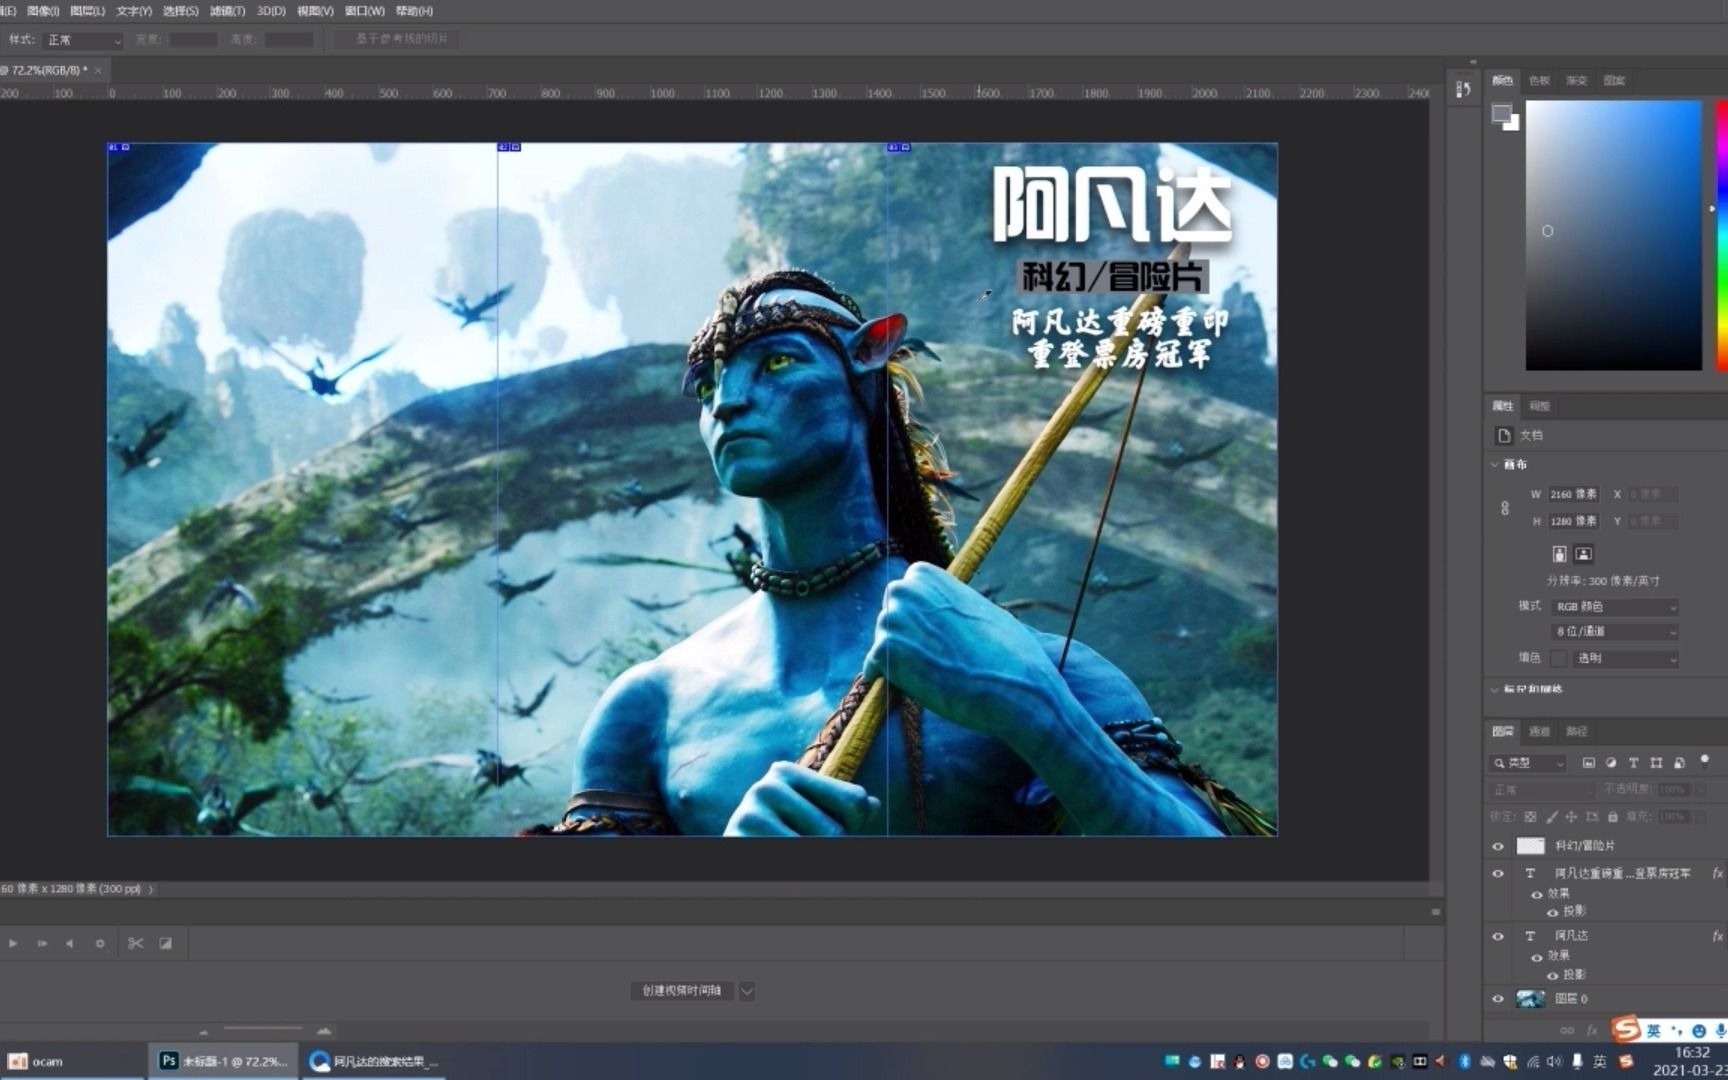Toggle the width-height link icon
The width and height of the screenshot is (1728, 1080).
1505,508
